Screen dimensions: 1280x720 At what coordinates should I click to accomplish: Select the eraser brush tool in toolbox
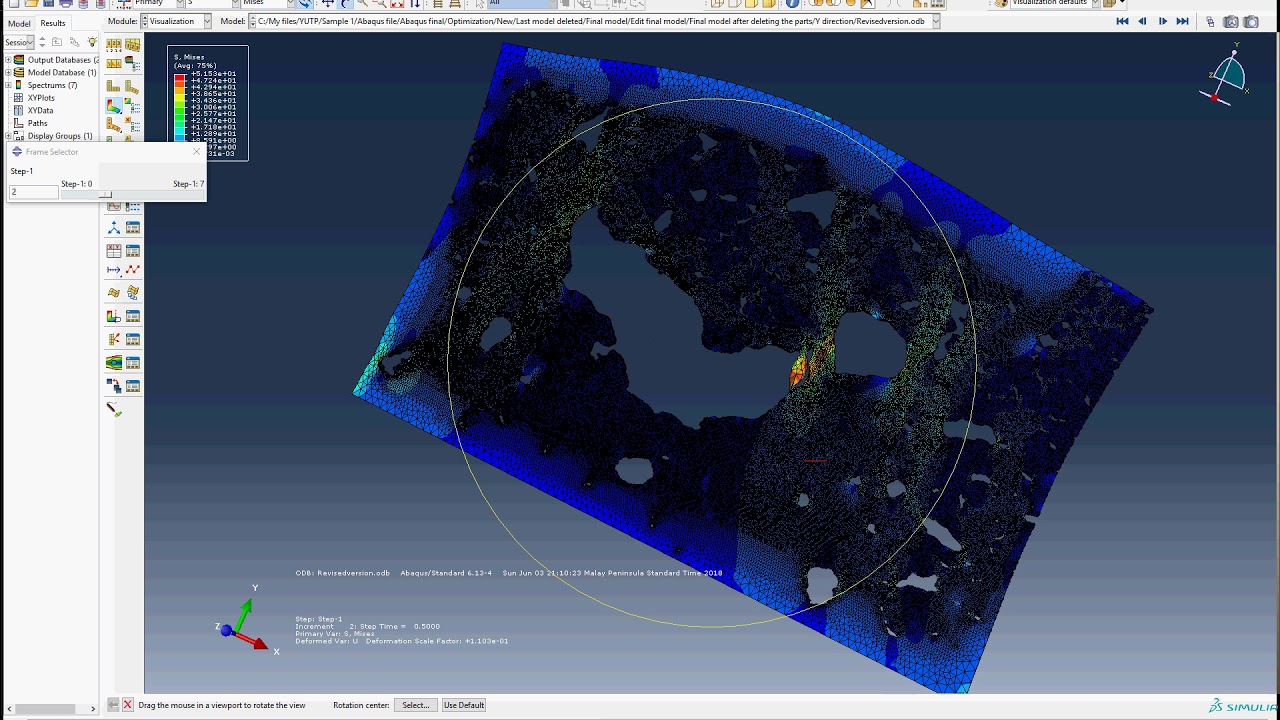[x=114, y=409]
